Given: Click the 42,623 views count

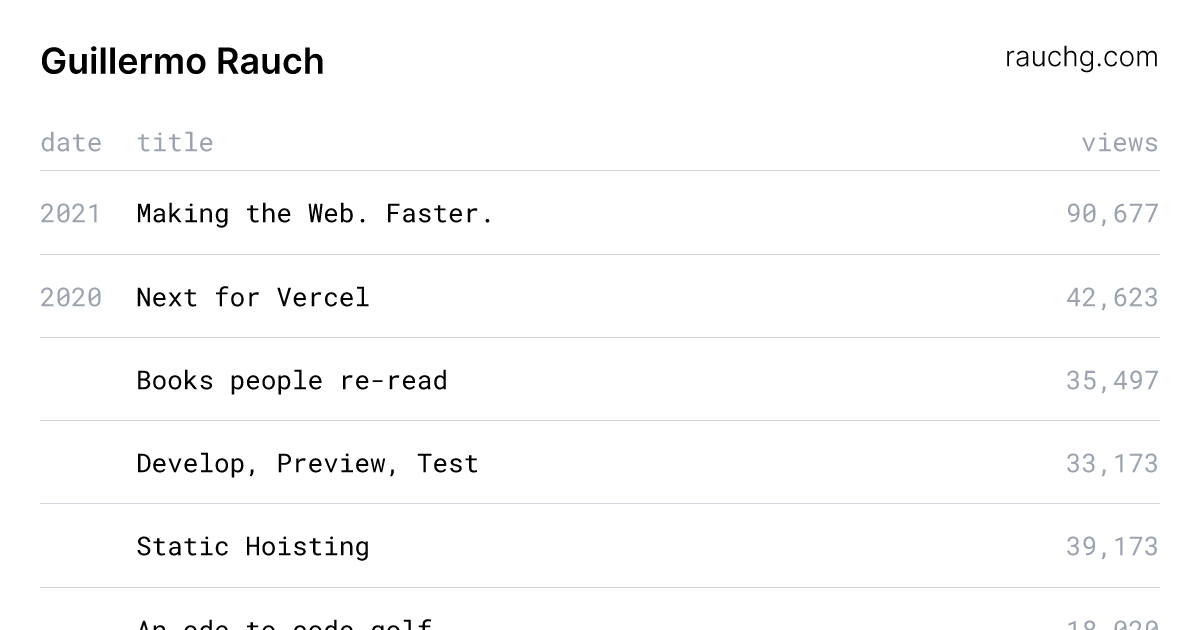Looking at the screenshot, I should point(1112,297).
